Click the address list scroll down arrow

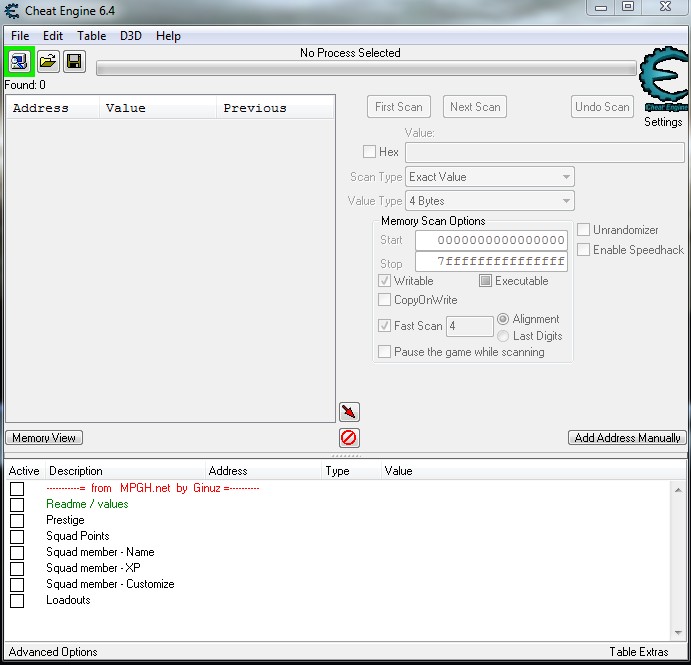(x=678, y=633)
